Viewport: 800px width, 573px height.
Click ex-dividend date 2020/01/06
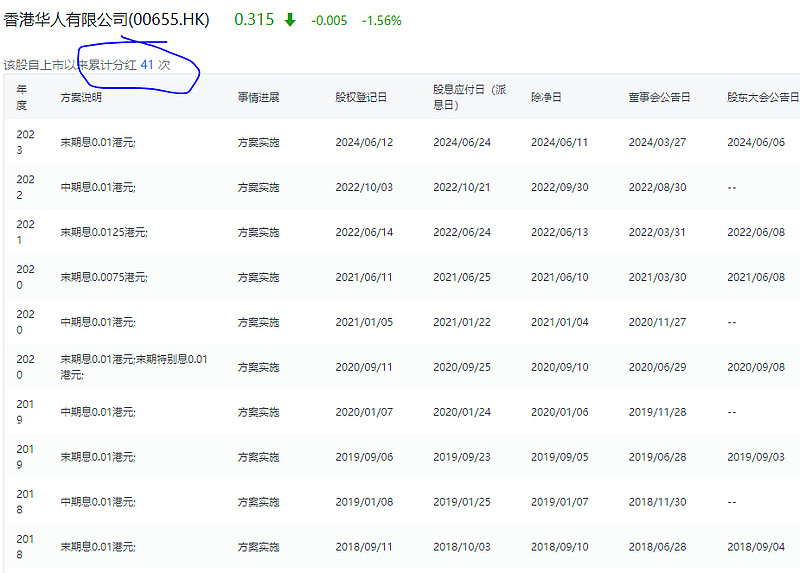tap(560, 412)
